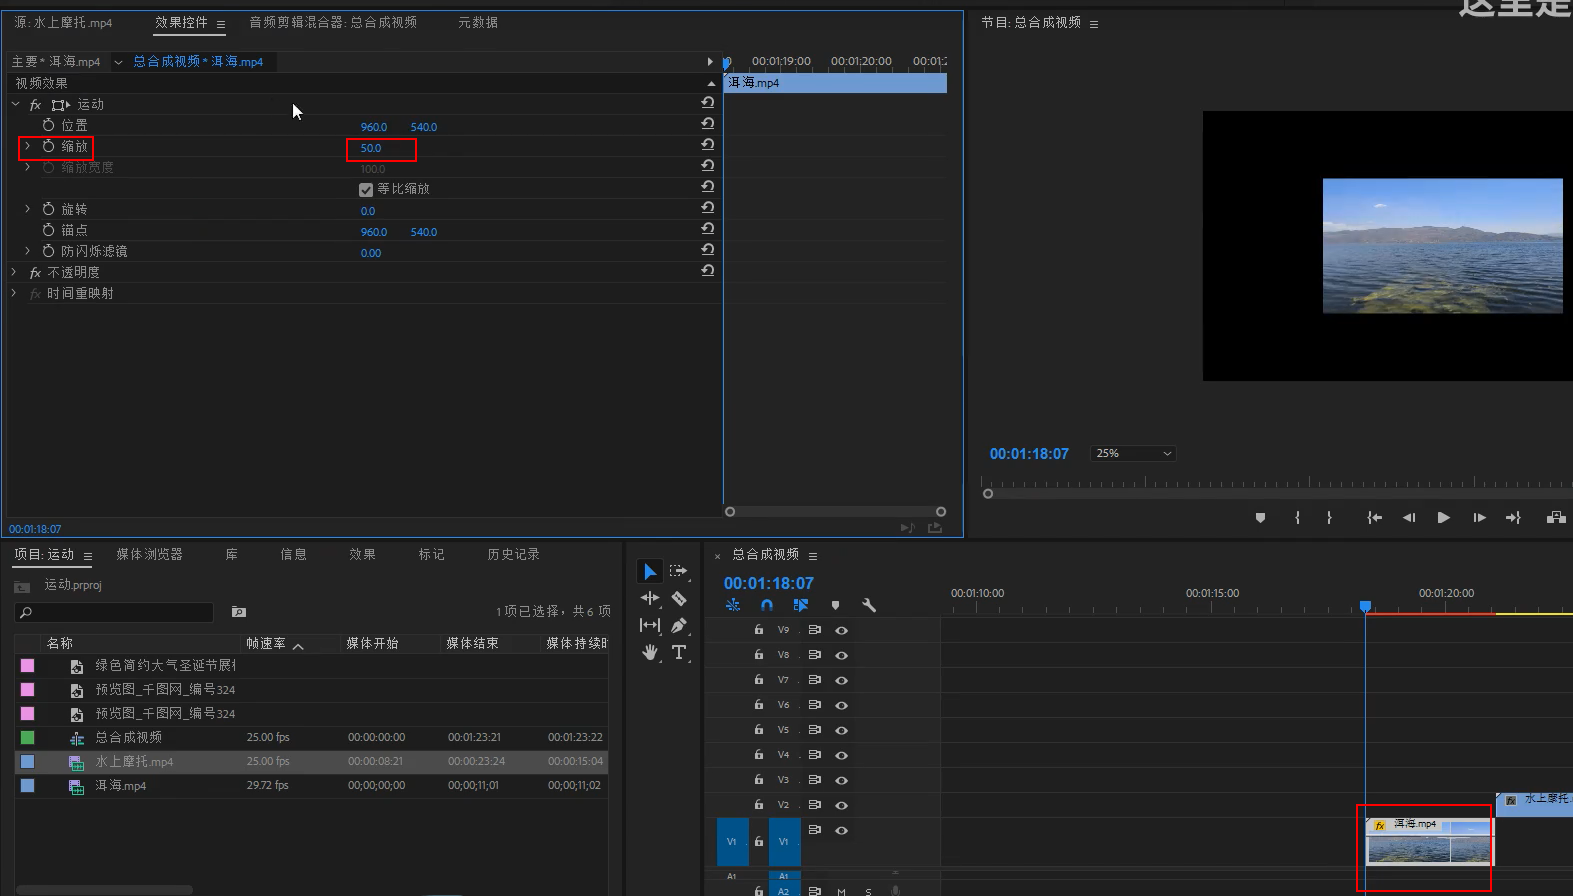Click the timeline timecode 00:01:18:07
Viewport: 1573px width, 896px height.
(x=769, y=583)
